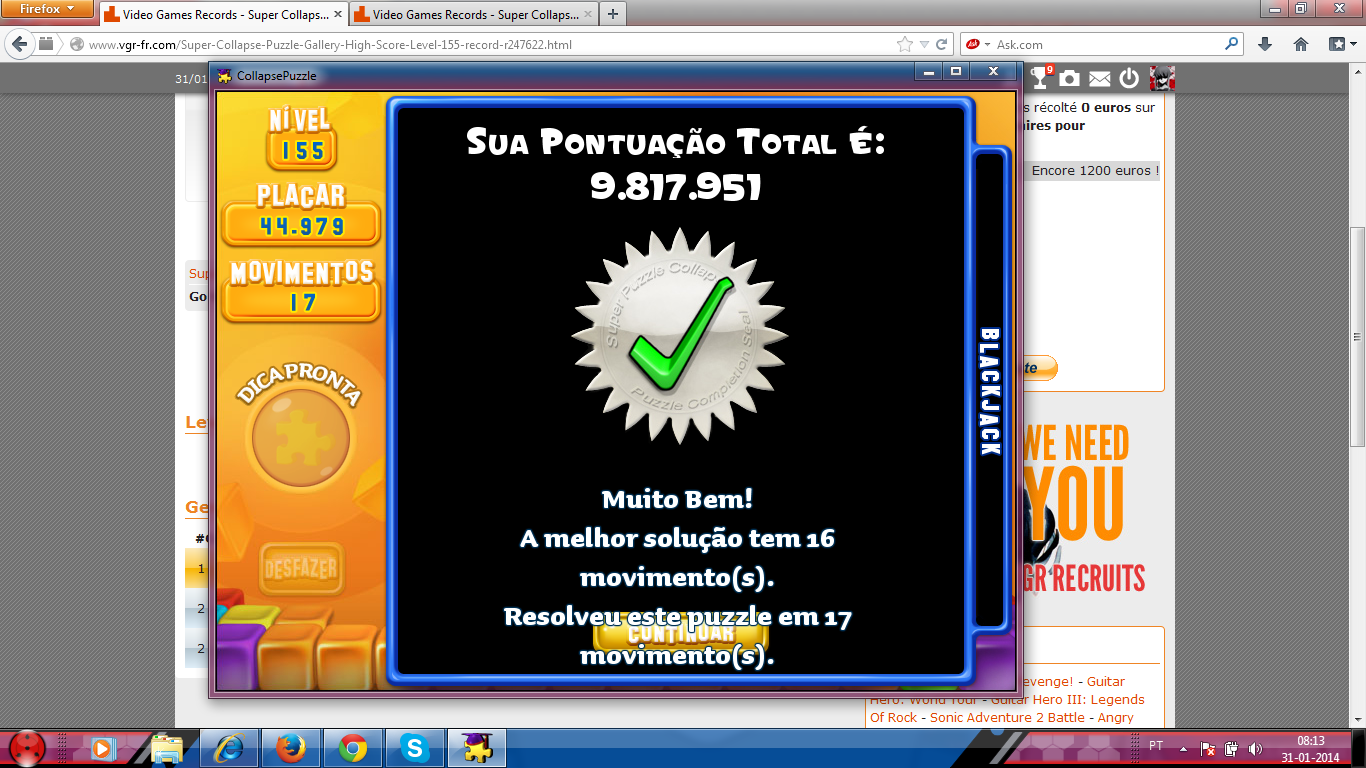Open the Firefox menu dropdown
Viewport: 1366px width, 768px height.
click(x=48, y=9)
